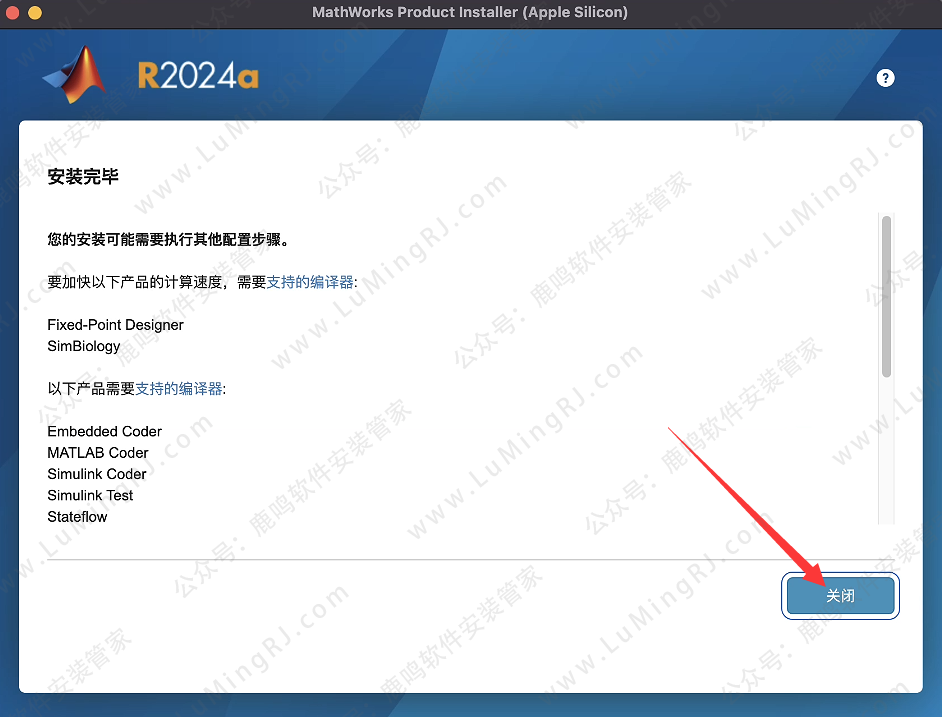This screenshot has height=717, width=942.
Task: Select the Simulink Test entry
Action: pyautogui.click(x=90, y=496)
